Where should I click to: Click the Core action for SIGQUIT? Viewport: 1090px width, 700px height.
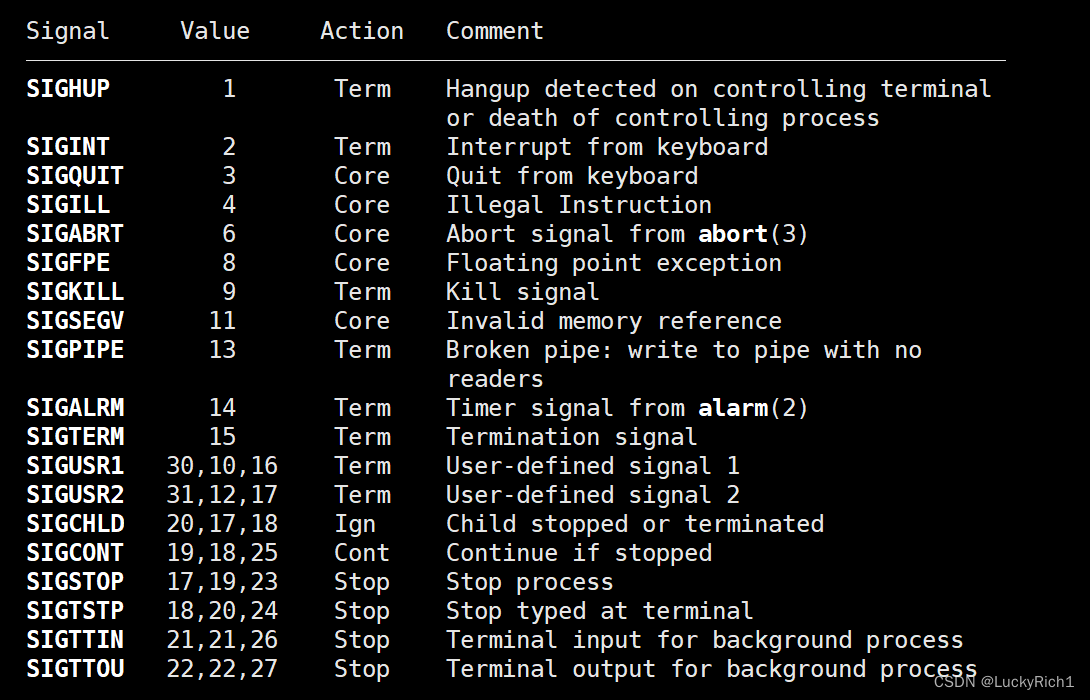click(361, 176)
